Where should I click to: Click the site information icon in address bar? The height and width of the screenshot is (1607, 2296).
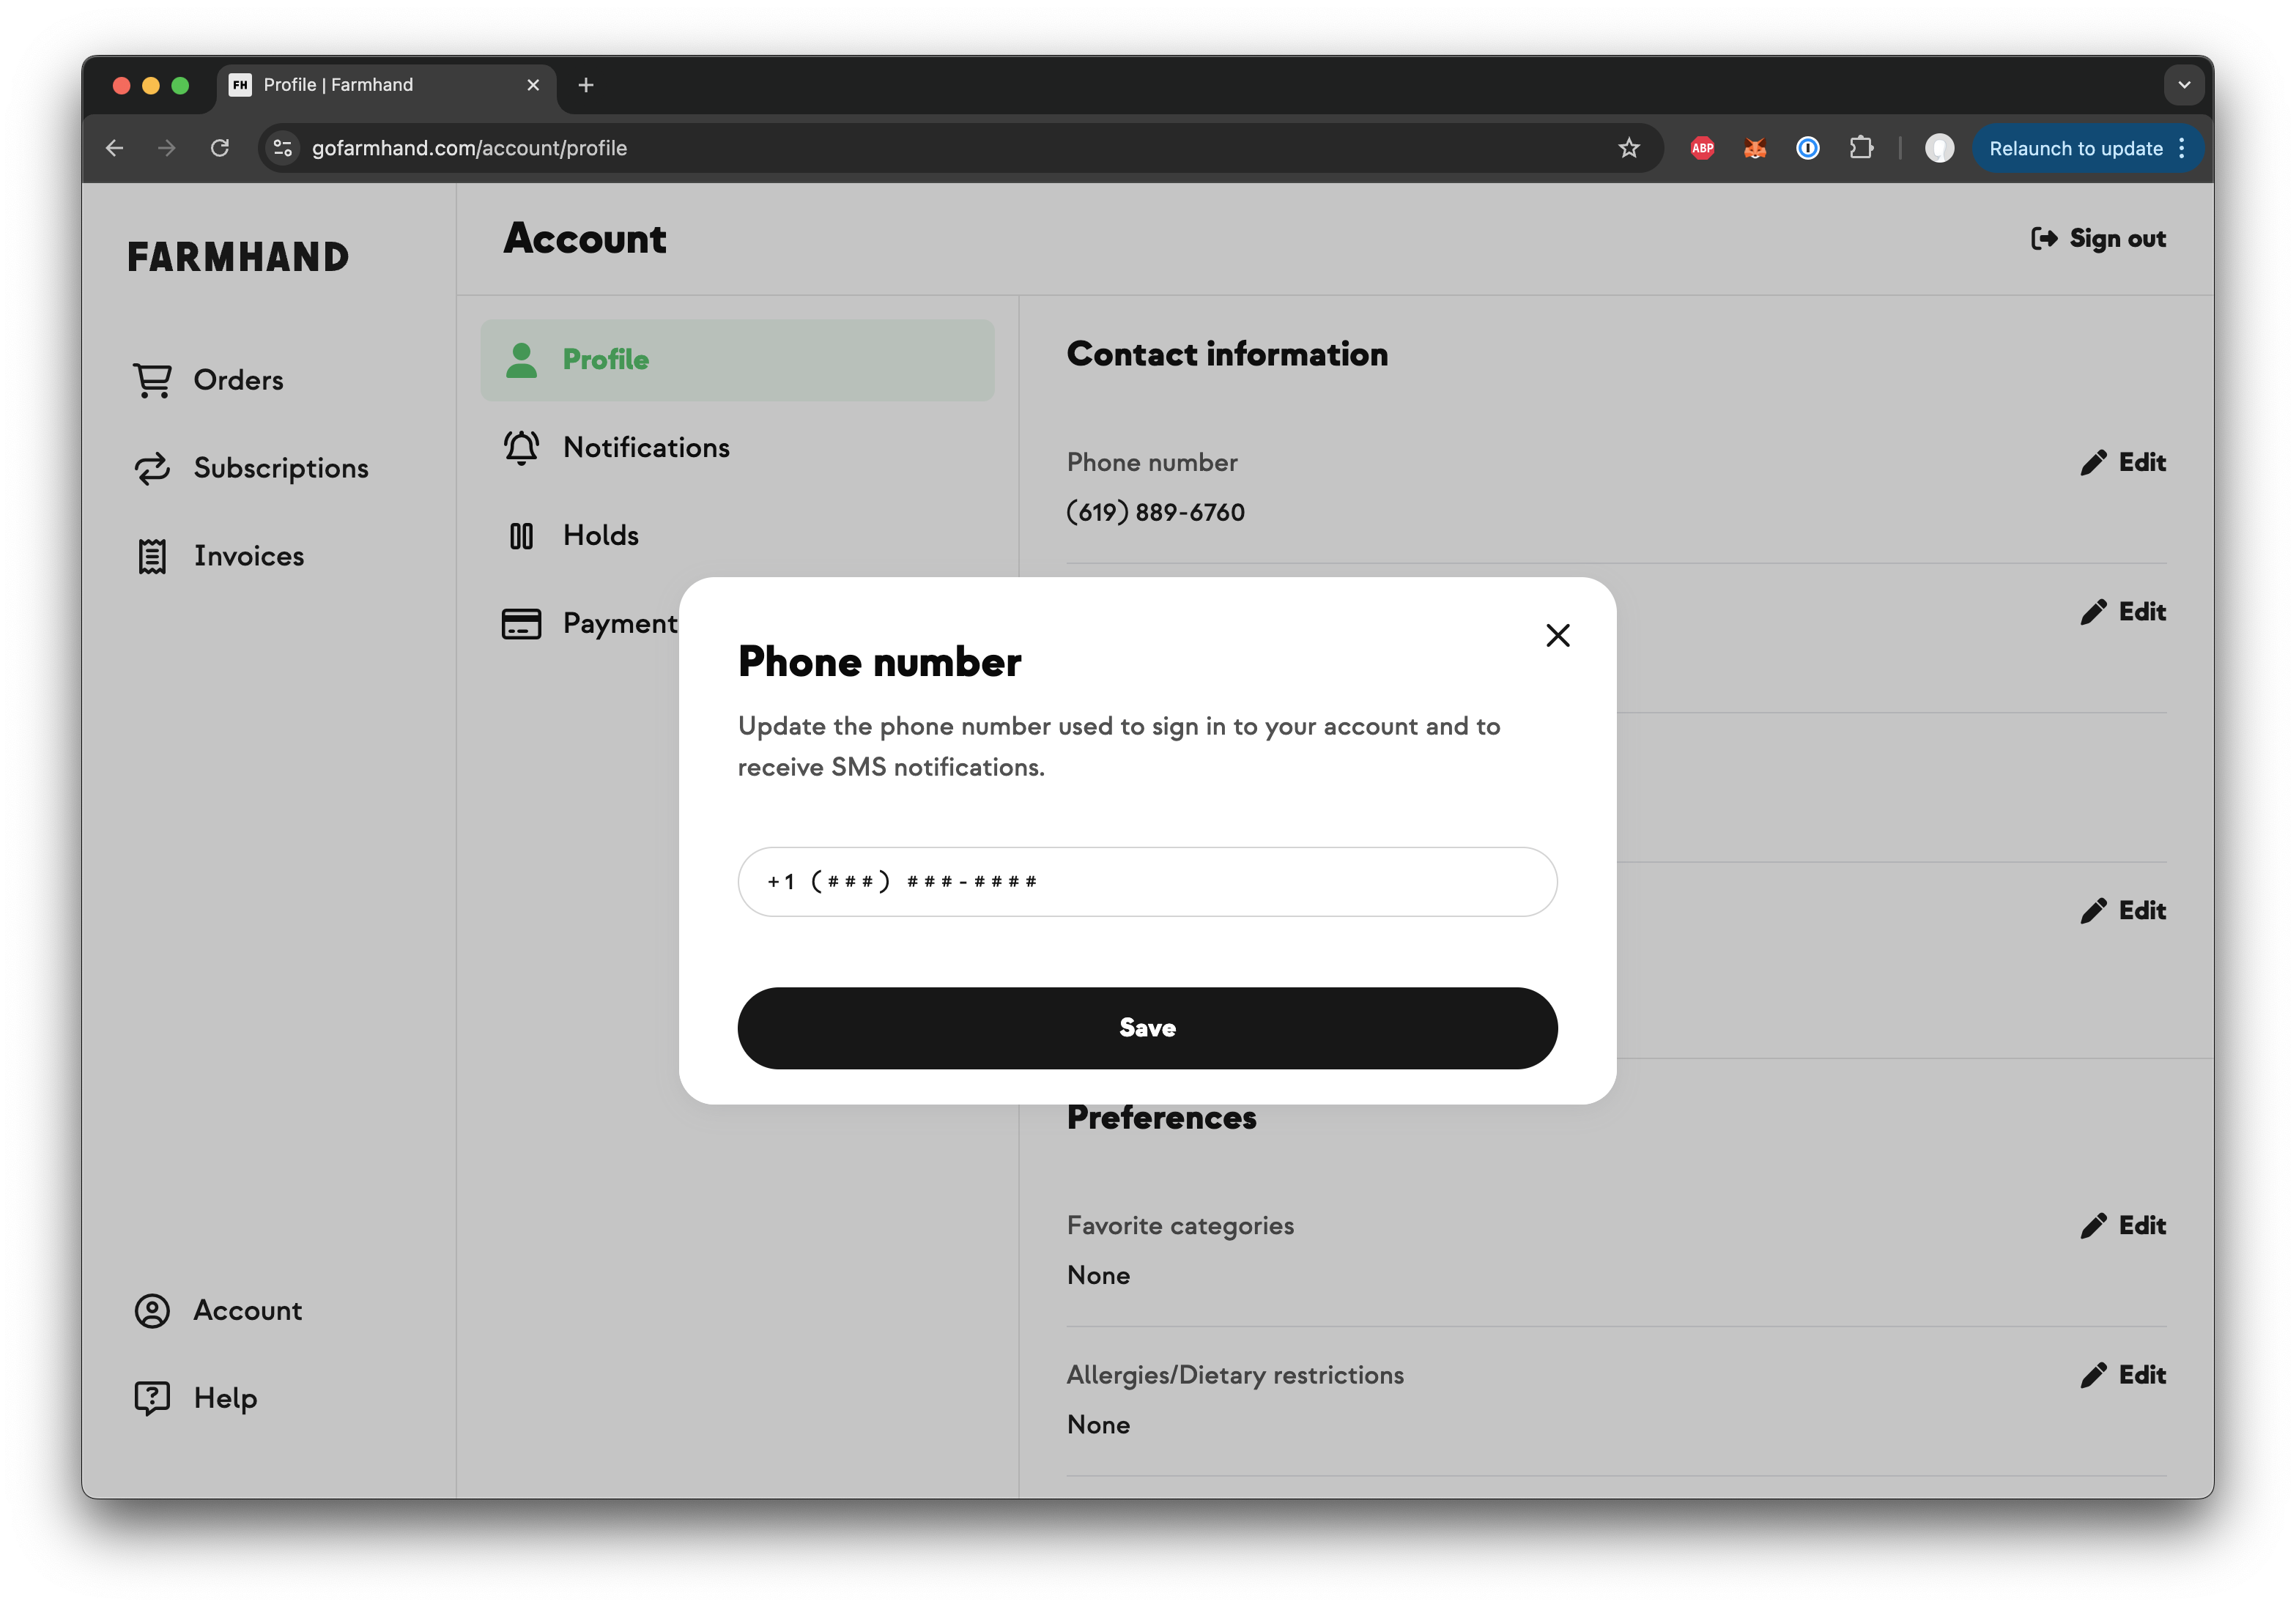click(283, 148)
